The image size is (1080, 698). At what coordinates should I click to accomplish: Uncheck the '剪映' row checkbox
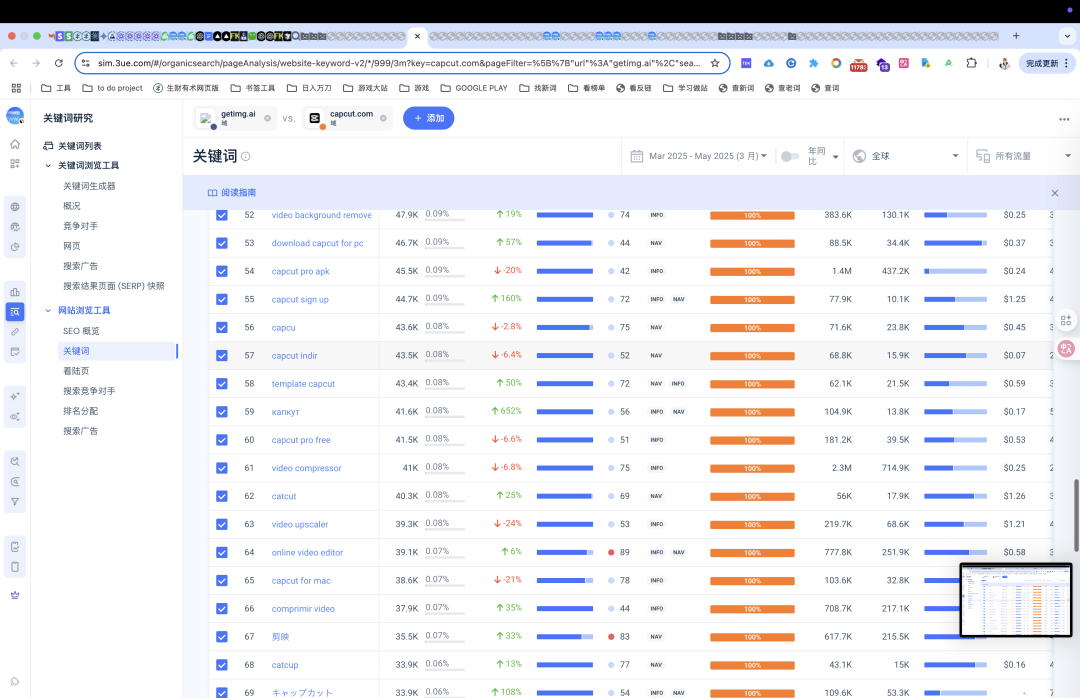tap(222, 637)
